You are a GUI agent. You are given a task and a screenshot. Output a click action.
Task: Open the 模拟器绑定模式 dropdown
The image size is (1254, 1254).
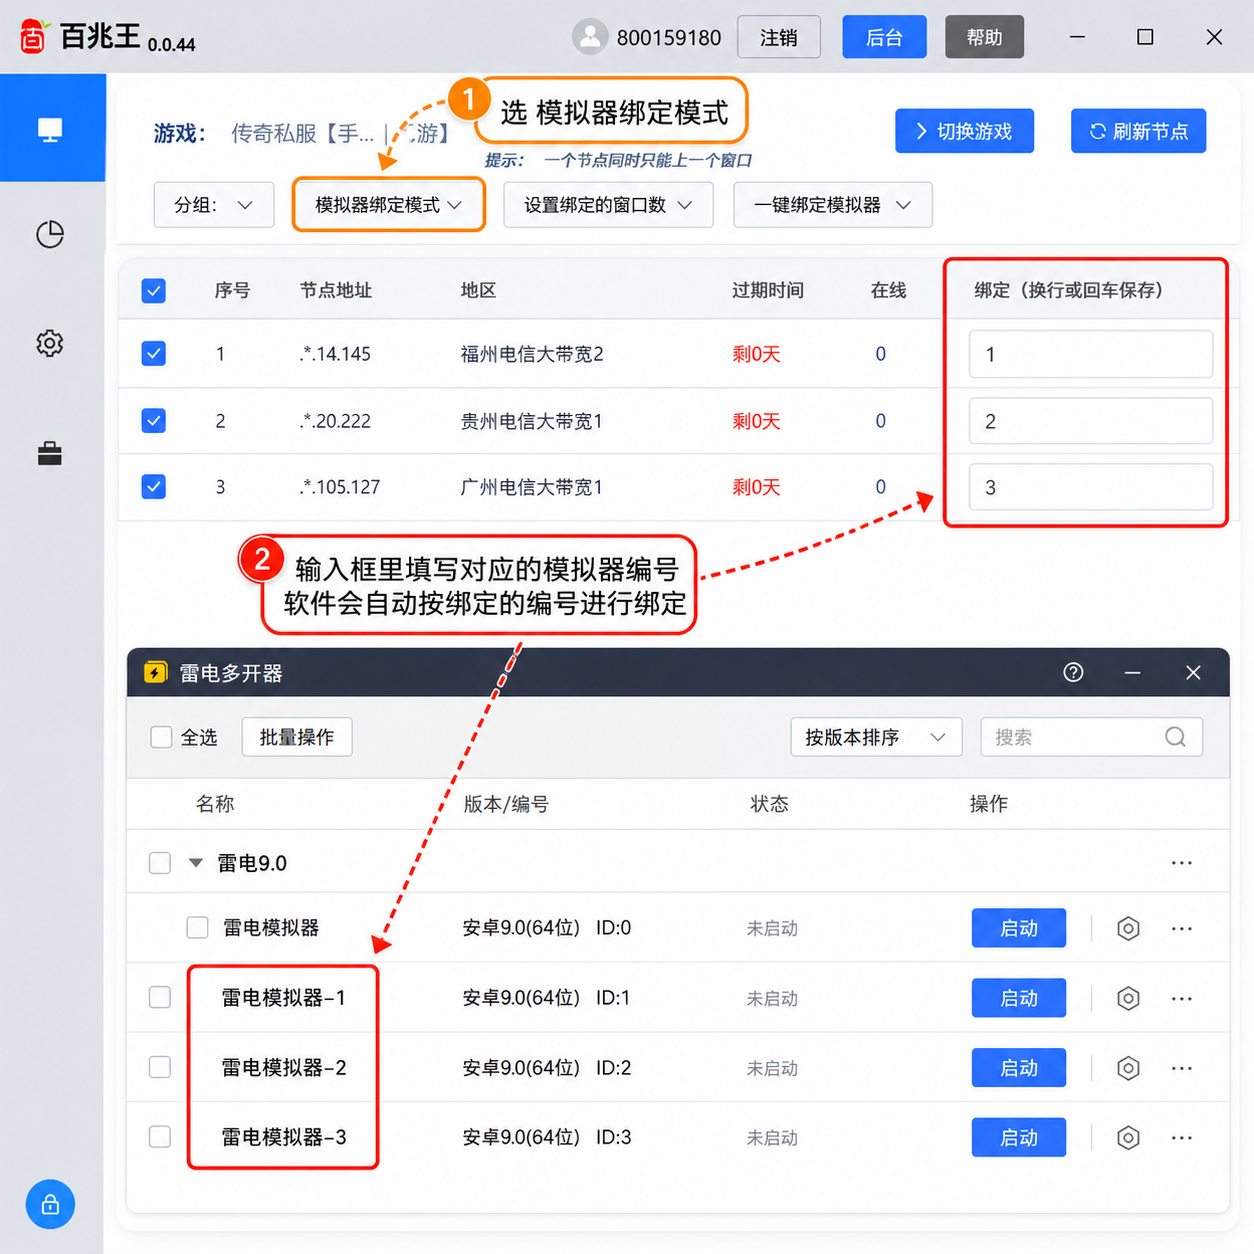pos(388,205)
